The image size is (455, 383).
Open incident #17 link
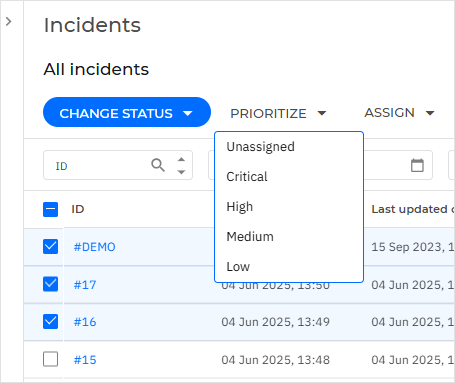coord(85,285)
